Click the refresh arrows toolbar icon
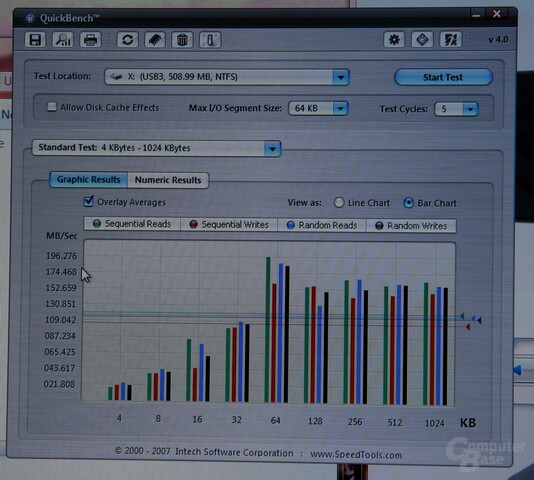The height and width of the screenshot is (480, 534). [128, 40]
